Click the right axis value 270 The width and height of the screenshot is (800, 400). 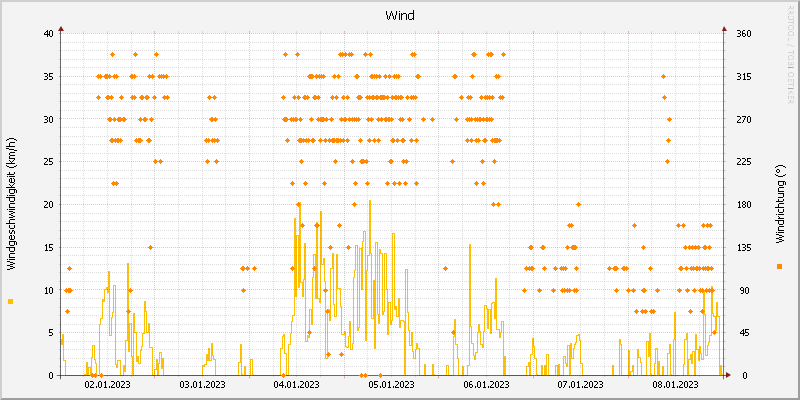coord(746,119)
